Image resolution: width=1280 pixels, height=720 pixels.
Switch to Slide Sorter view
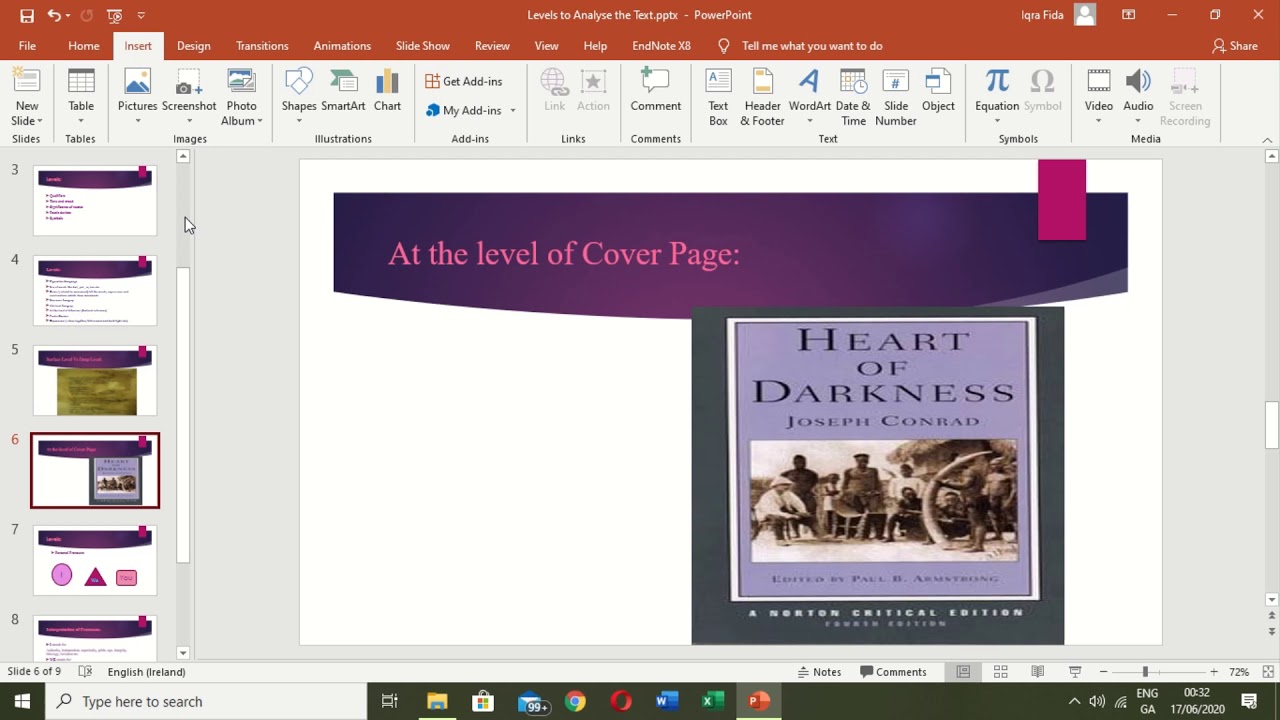[1000, 672]
